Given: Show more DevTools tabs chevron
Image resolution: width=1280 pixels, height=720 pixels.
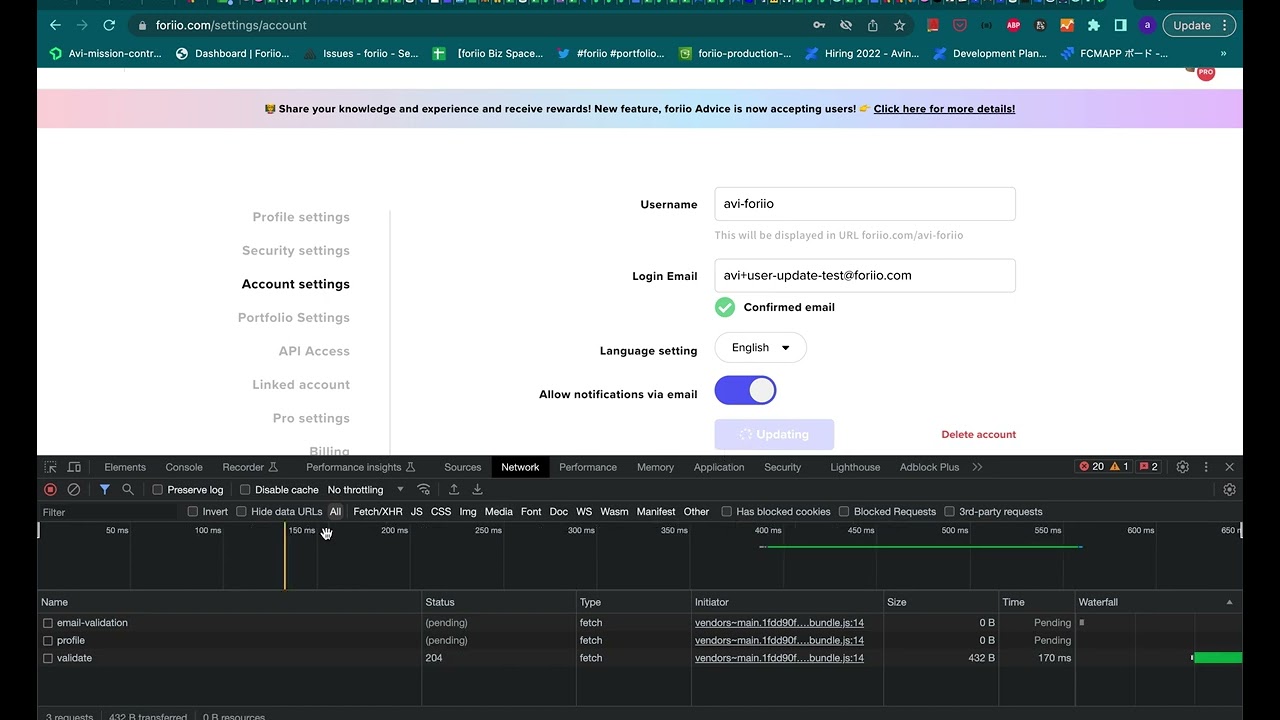Looking at the screenshot, I should coord(977,467).
